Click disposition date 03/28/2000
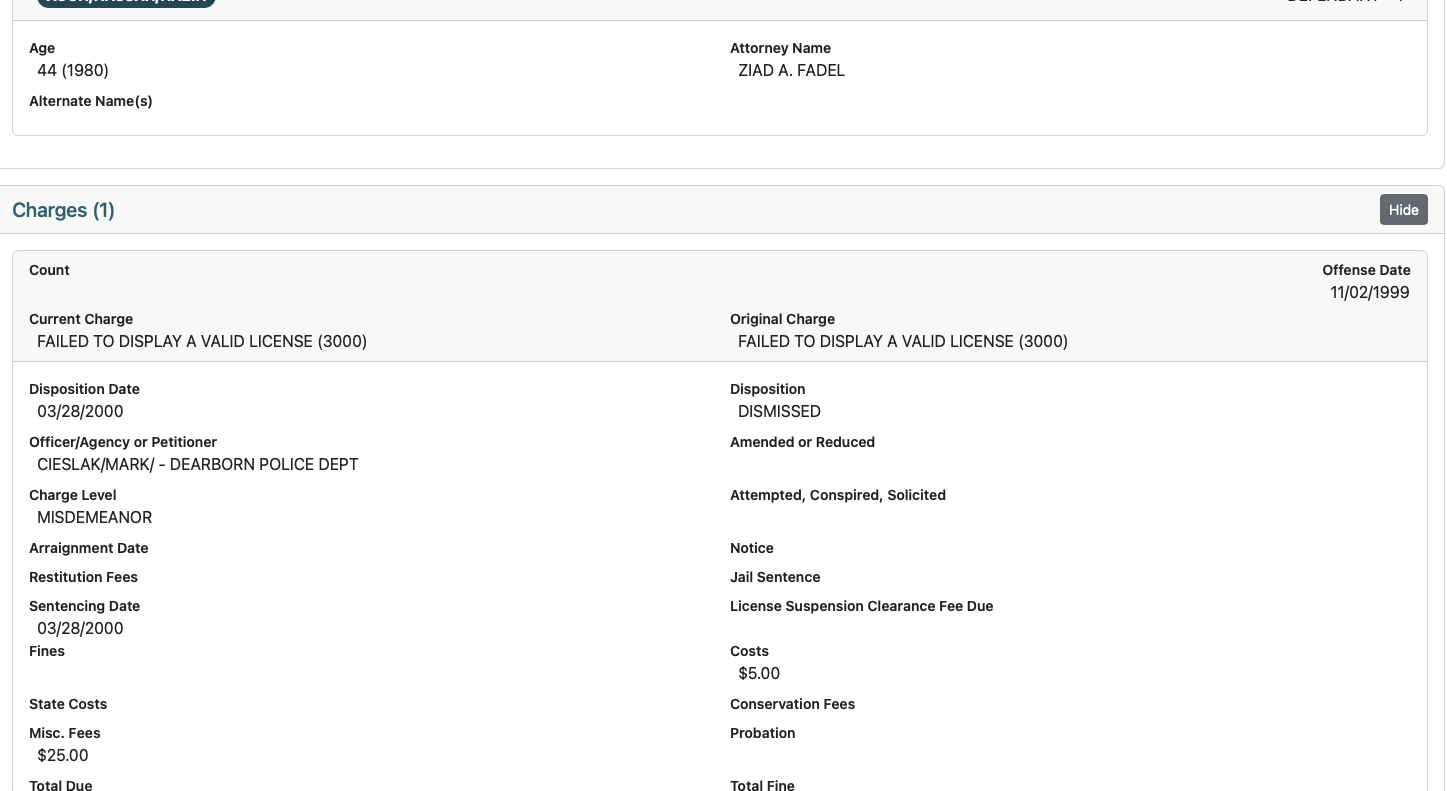Image resolution: width=1447 pixels, height=791 pixels. pos(80,411)
